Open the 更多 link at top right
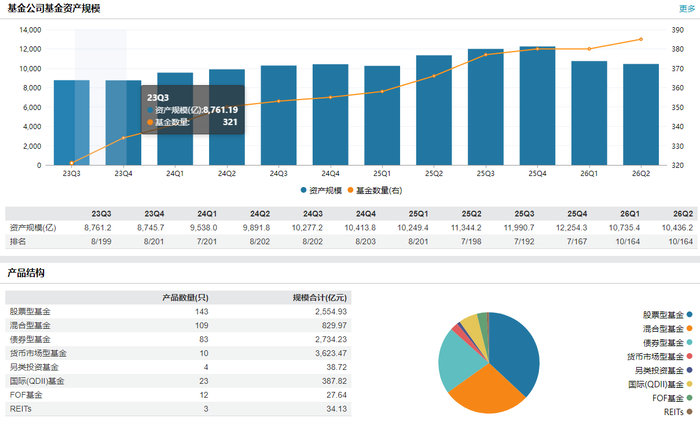 687,8
